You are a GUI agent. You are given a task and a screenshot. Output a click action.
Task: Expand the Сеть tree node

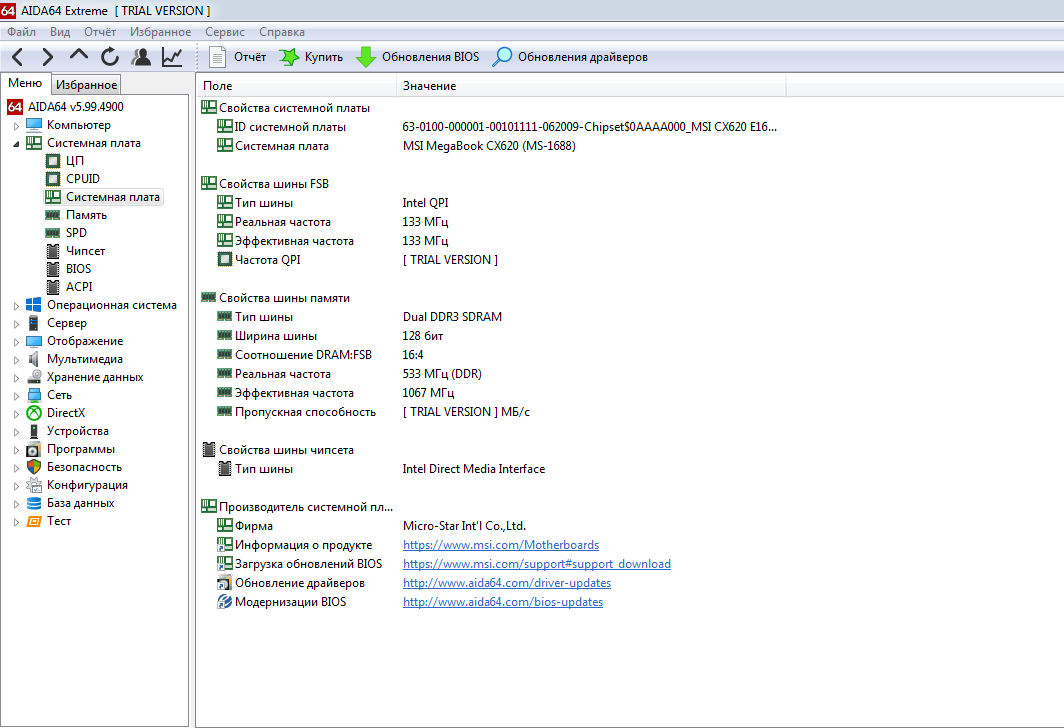click(x=16, y=396)
